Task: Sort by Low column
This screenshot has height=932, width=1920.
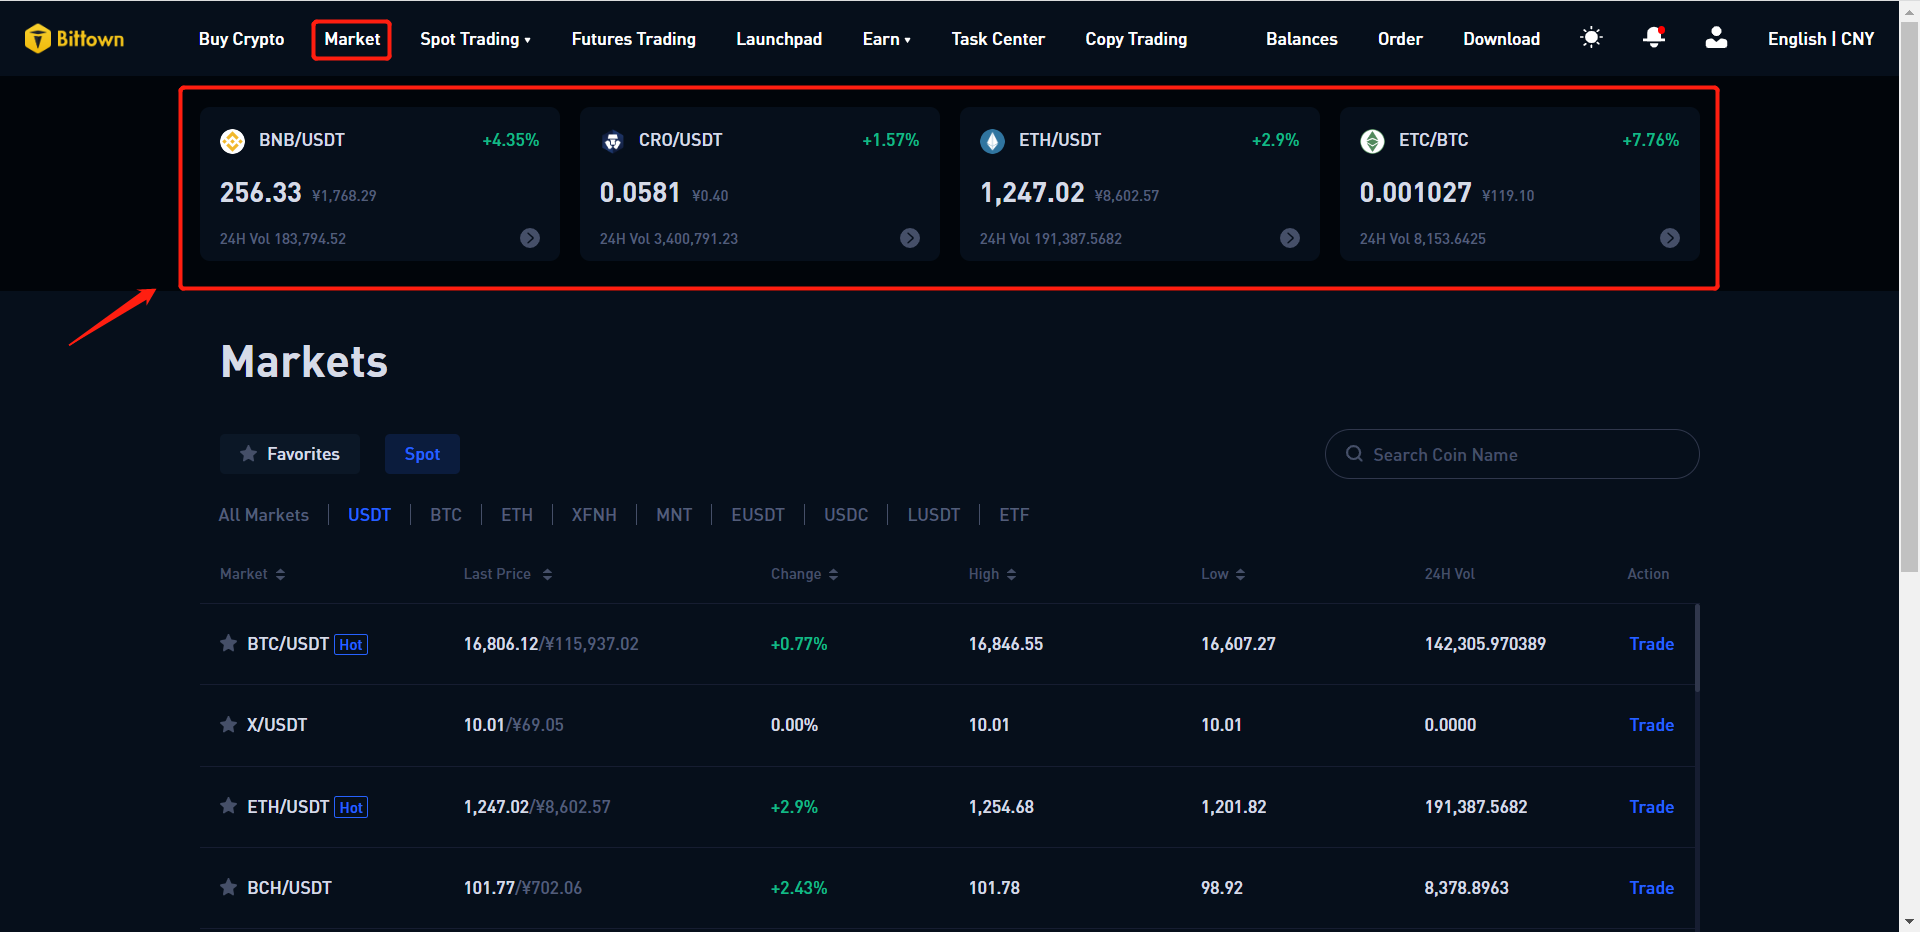Action: point(1240,574)
